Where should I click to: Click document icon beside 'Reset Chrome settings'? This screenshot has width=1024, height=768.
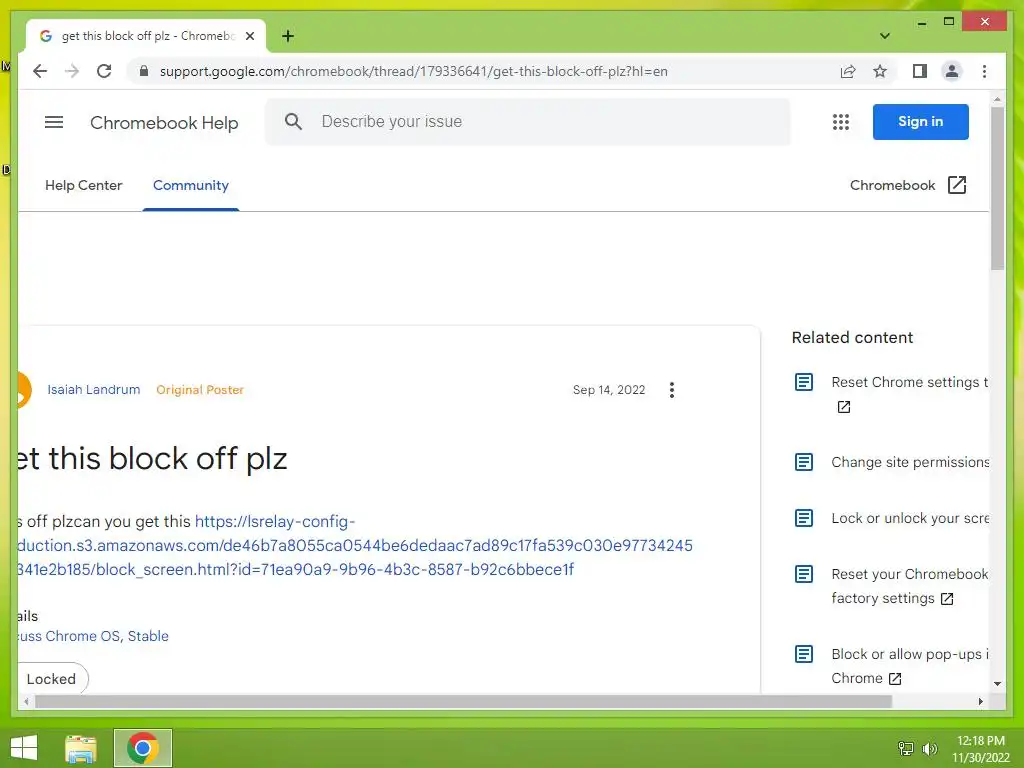804,382
